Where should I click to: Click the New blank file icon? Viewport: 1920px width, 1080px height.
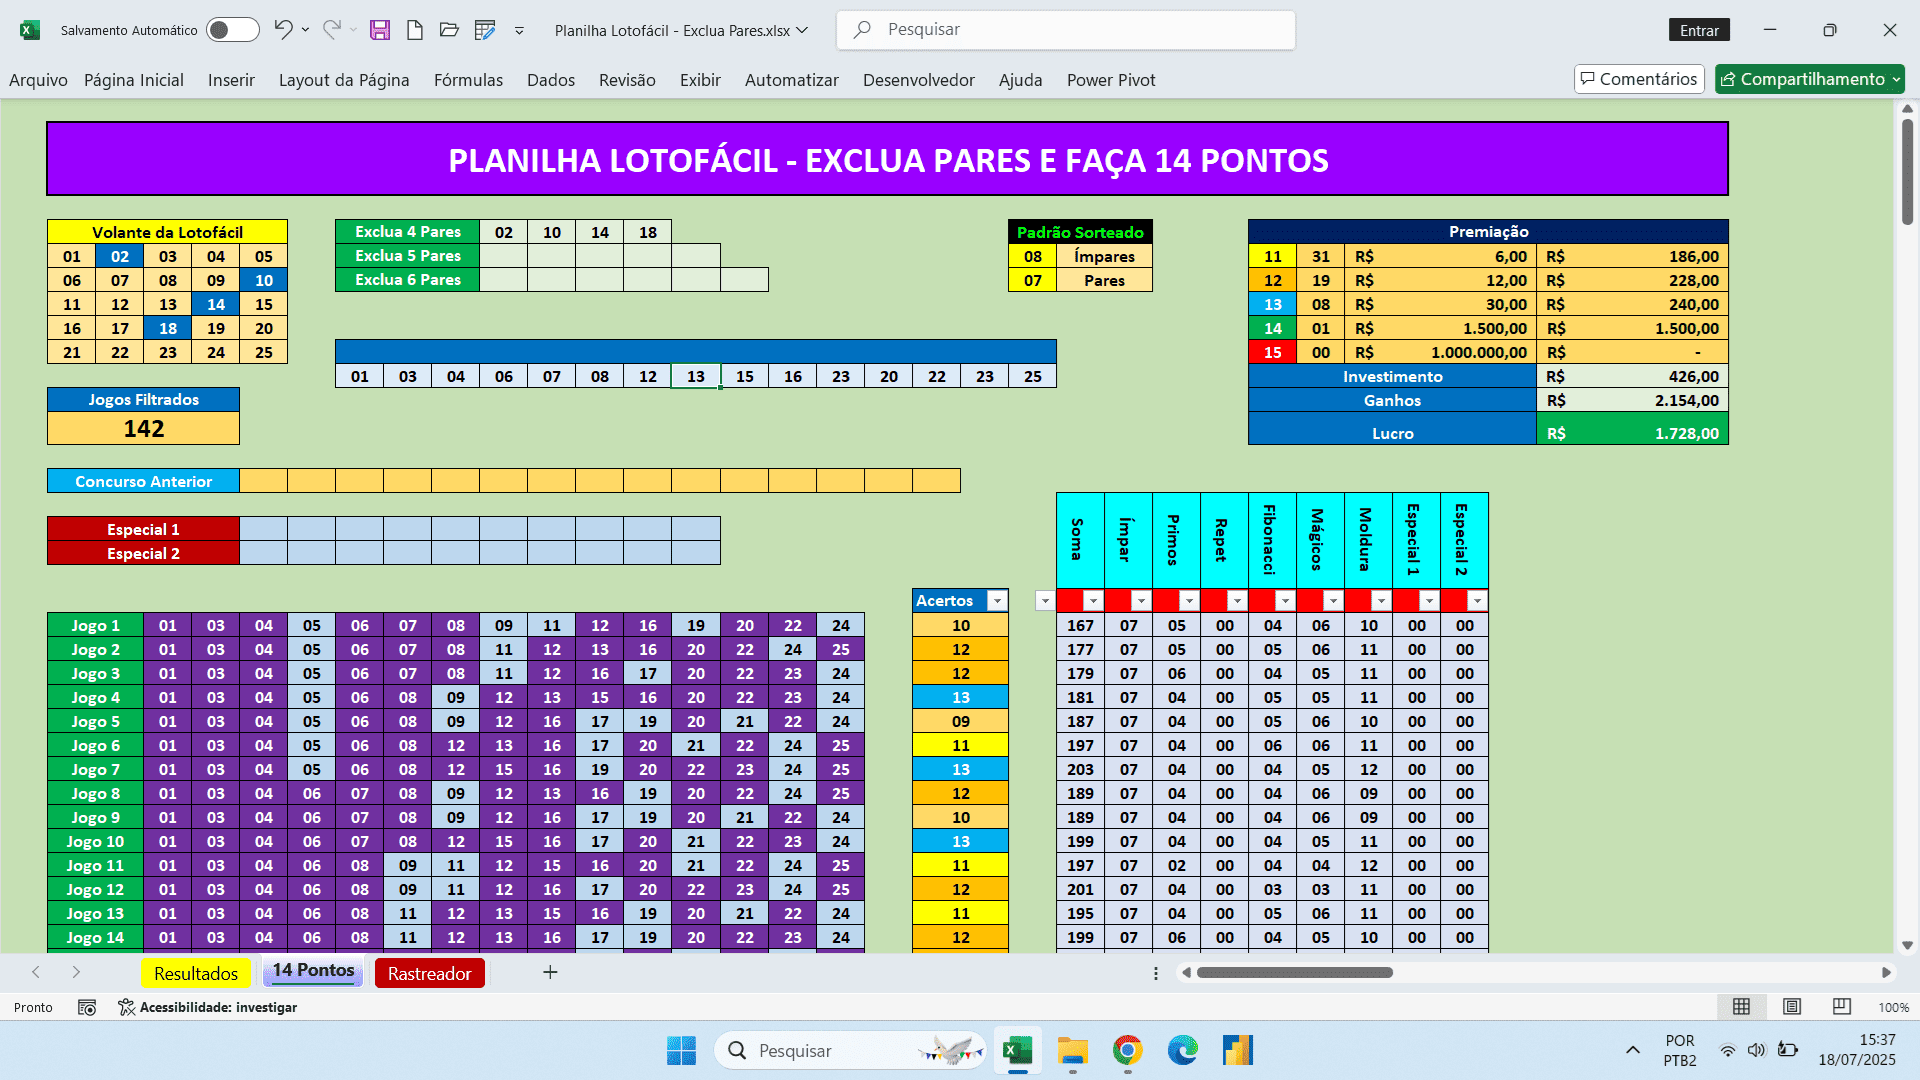(414, 30)
